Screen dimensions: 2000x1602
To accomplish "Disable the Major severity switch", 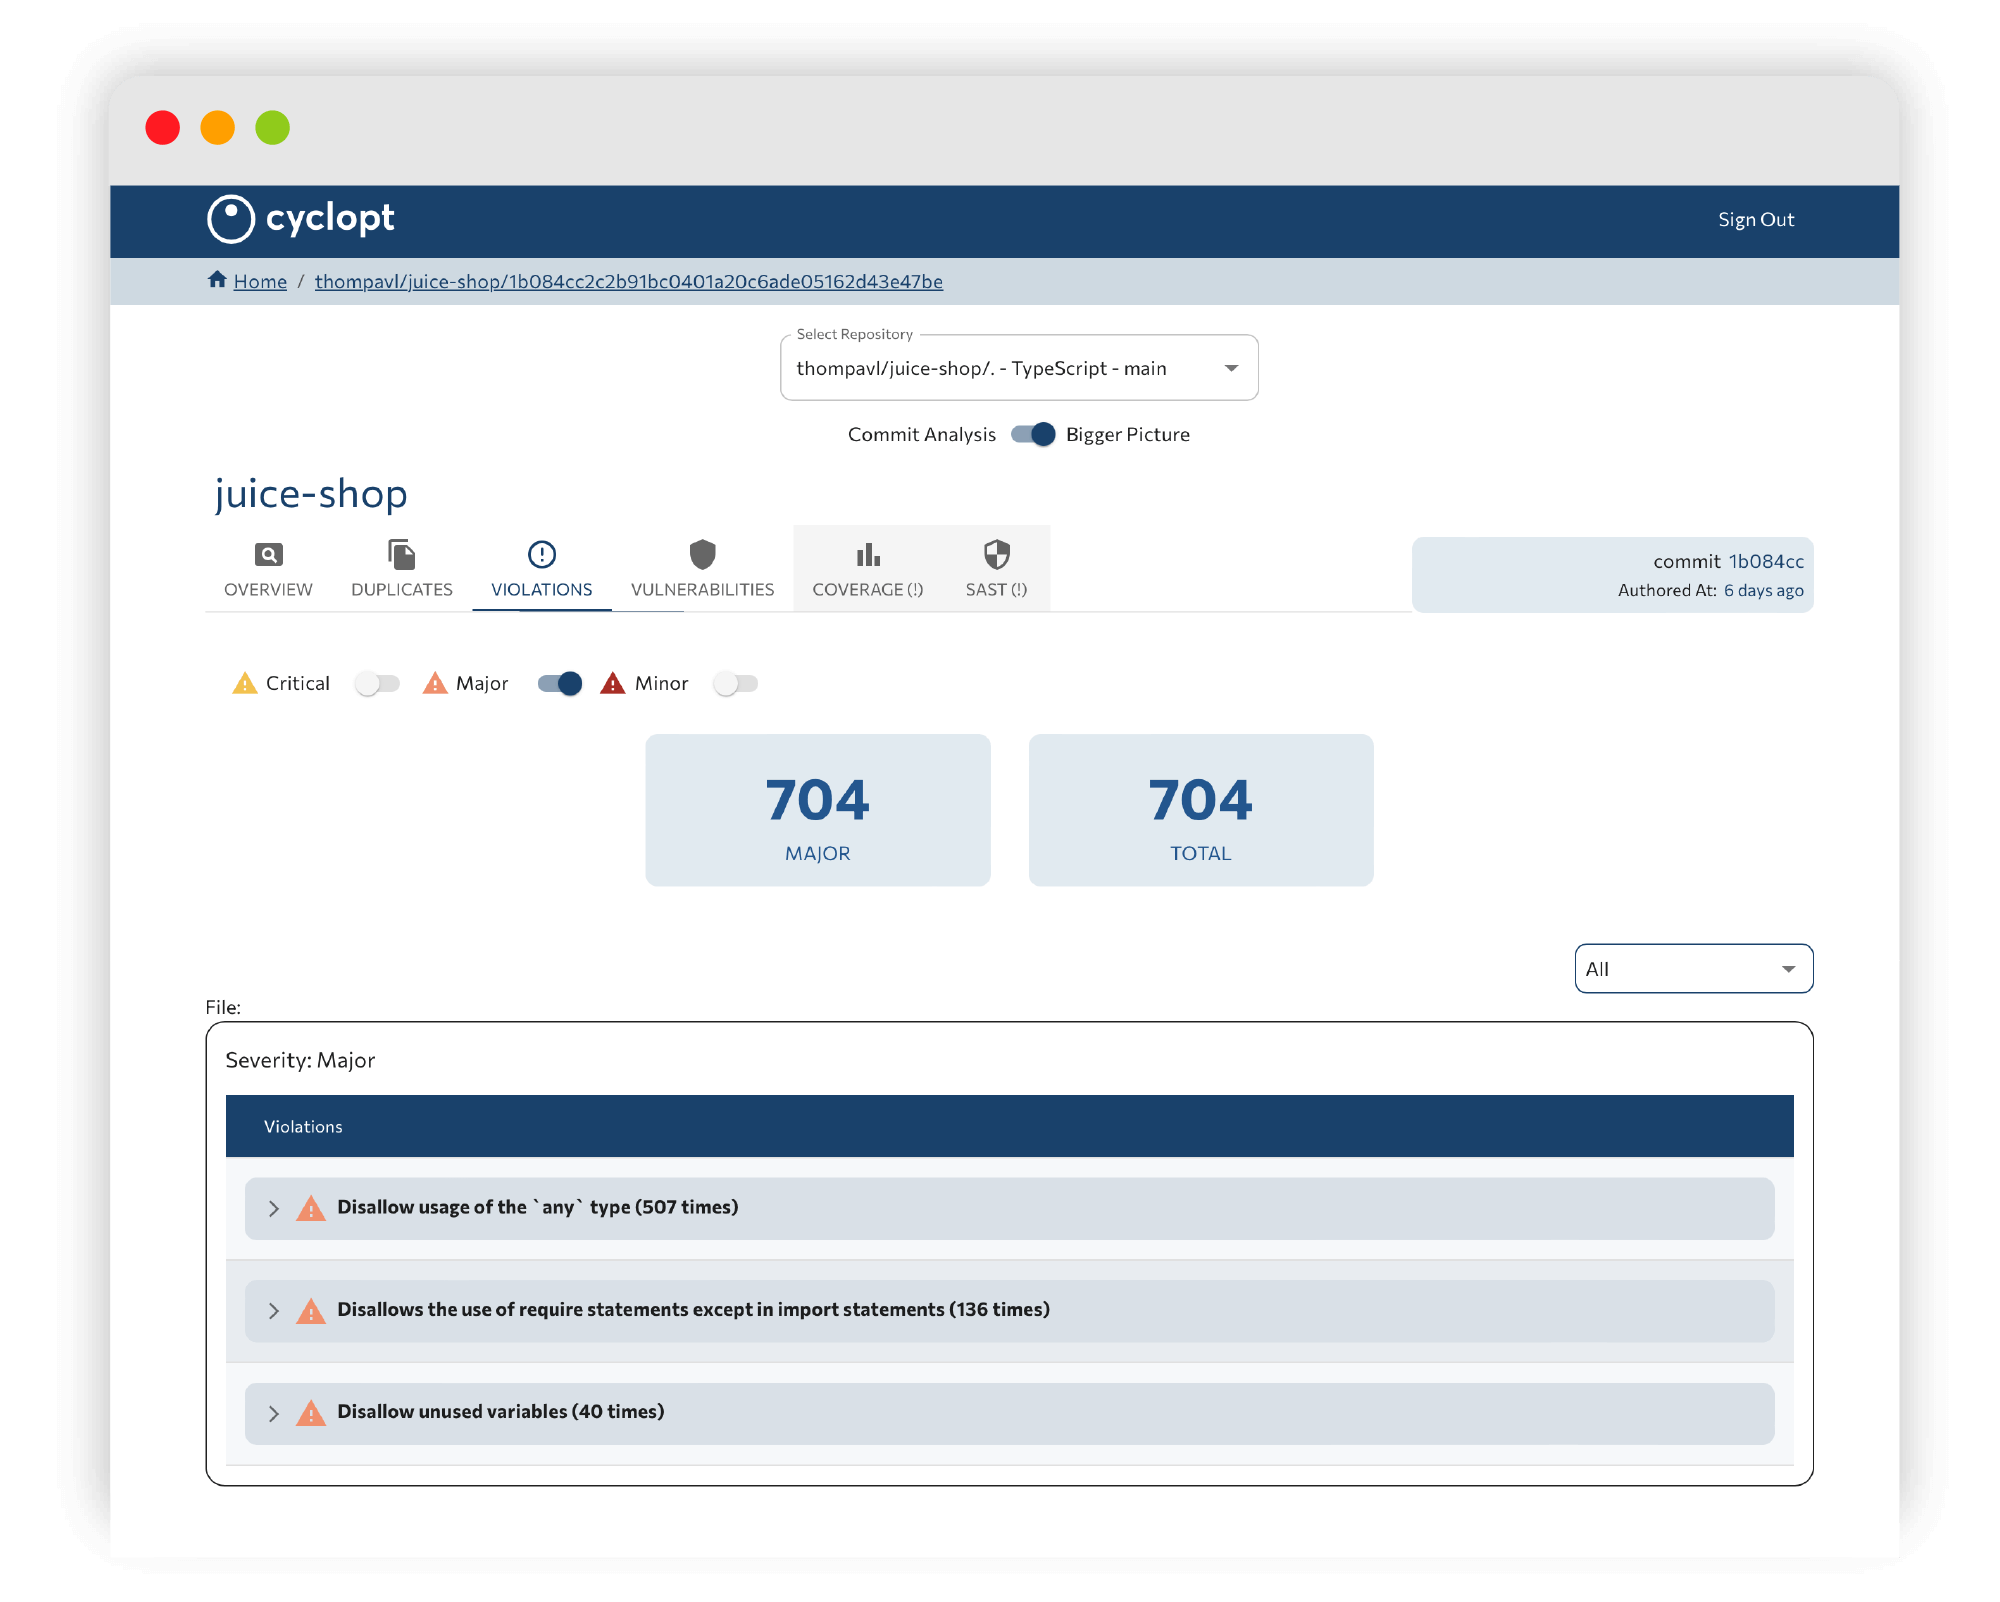I will pos(560,683).
